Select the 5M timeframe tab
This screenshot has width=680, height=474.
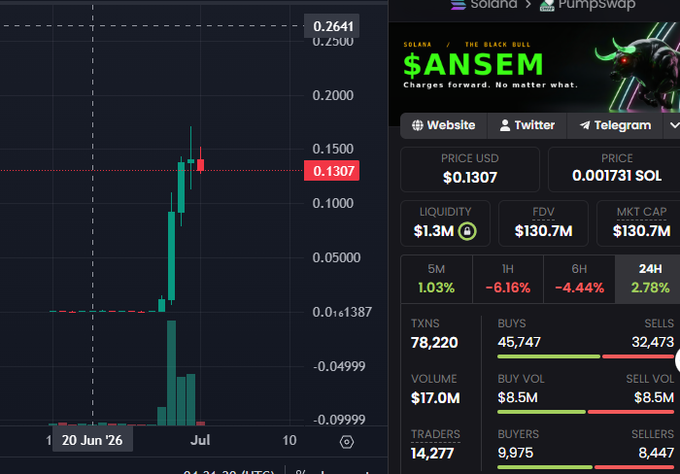tap(436, 279)
